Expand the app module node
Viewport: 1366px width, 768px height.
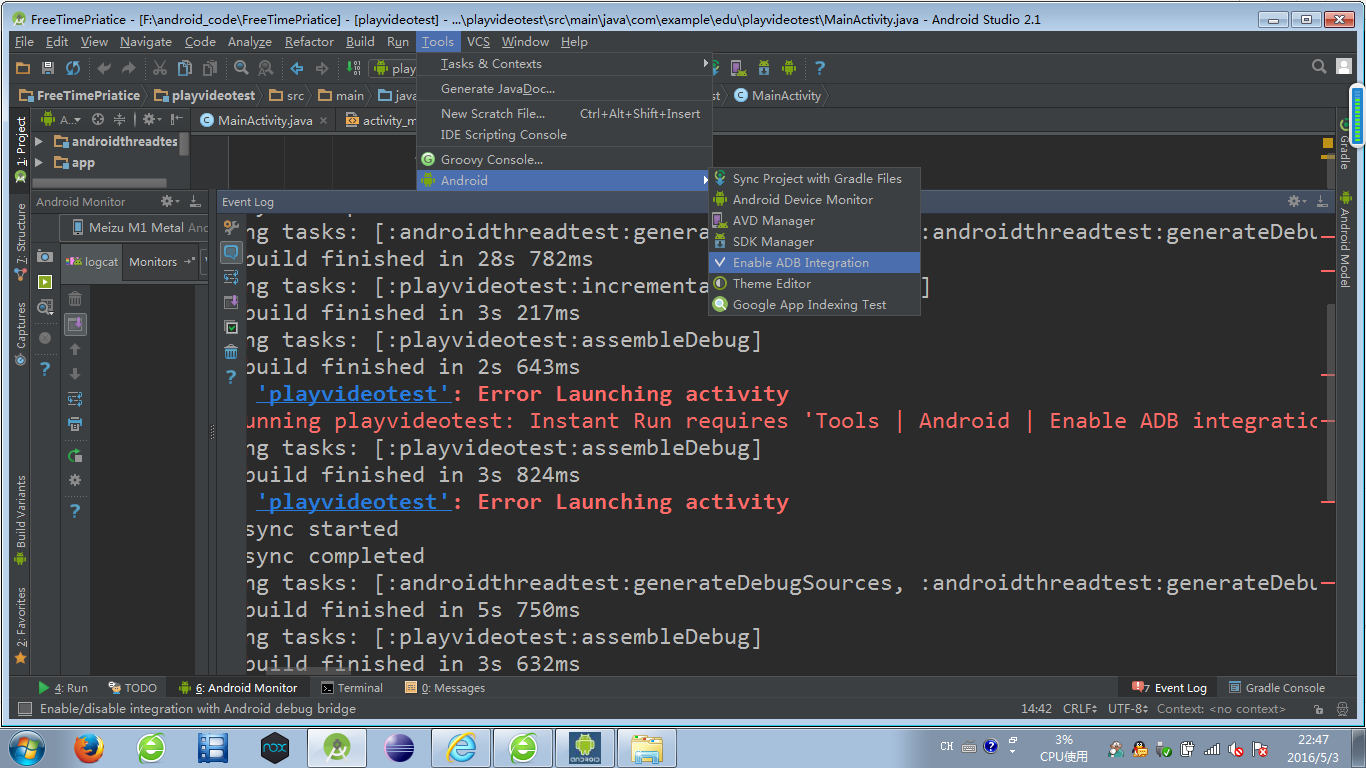click(x=39, y=163)
